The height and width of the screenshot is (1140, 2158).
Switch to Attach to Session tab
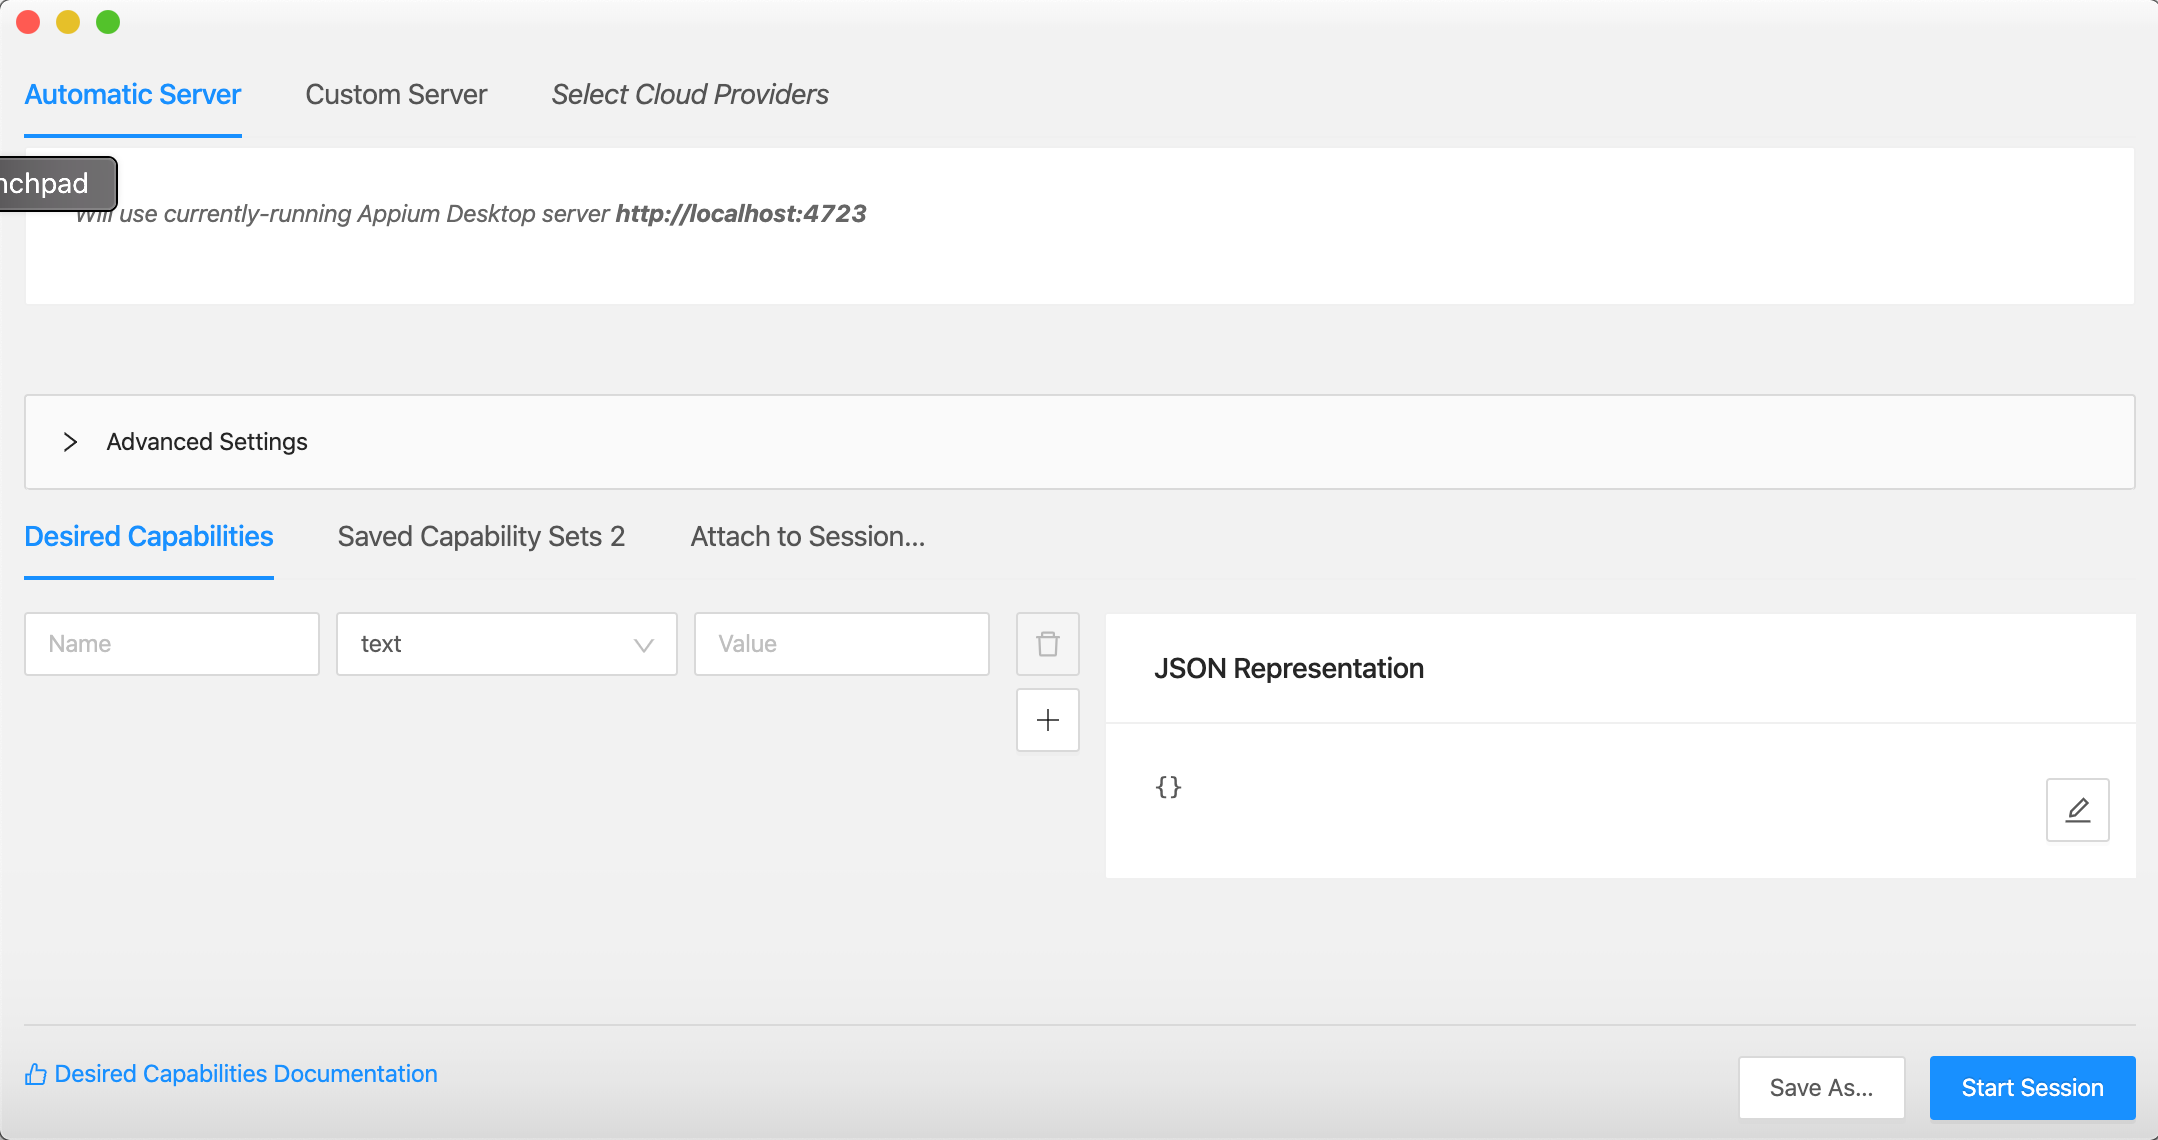(807, 537)
